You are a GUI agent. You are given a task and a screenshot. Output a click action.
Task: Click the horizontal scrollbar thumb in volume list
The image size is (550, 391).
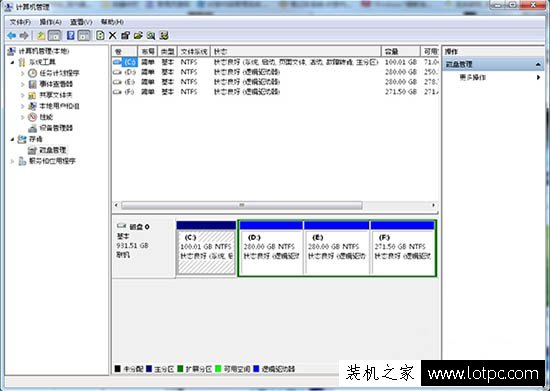[x=242, y=205]
